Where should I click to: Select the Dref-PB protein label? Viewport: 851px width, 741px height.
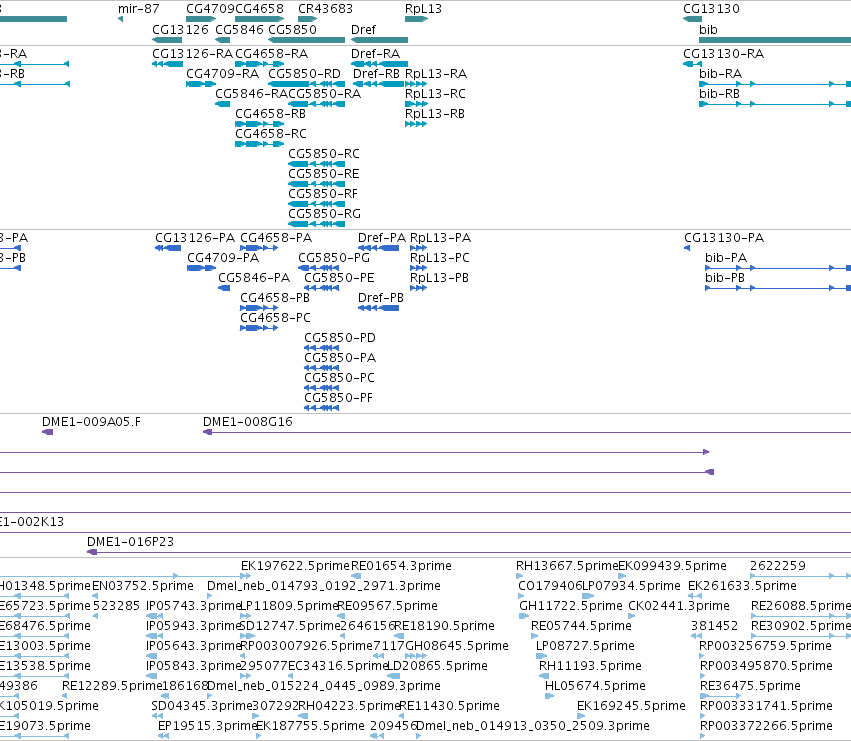[381, 298]
